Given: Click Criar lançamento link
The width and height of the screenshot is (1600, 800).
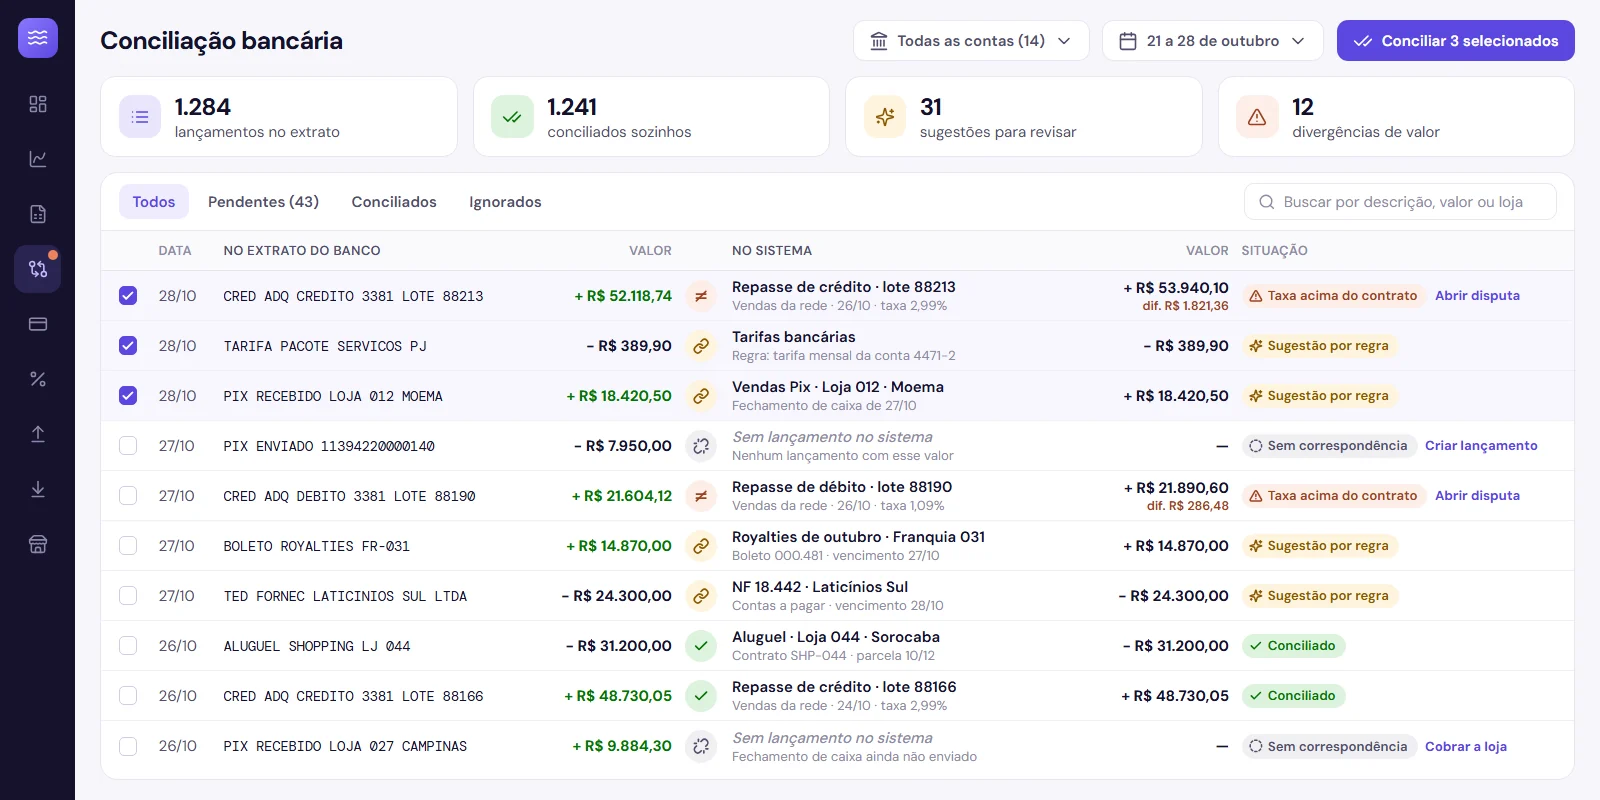Looking at the screenshot, I should (1481, 446).
